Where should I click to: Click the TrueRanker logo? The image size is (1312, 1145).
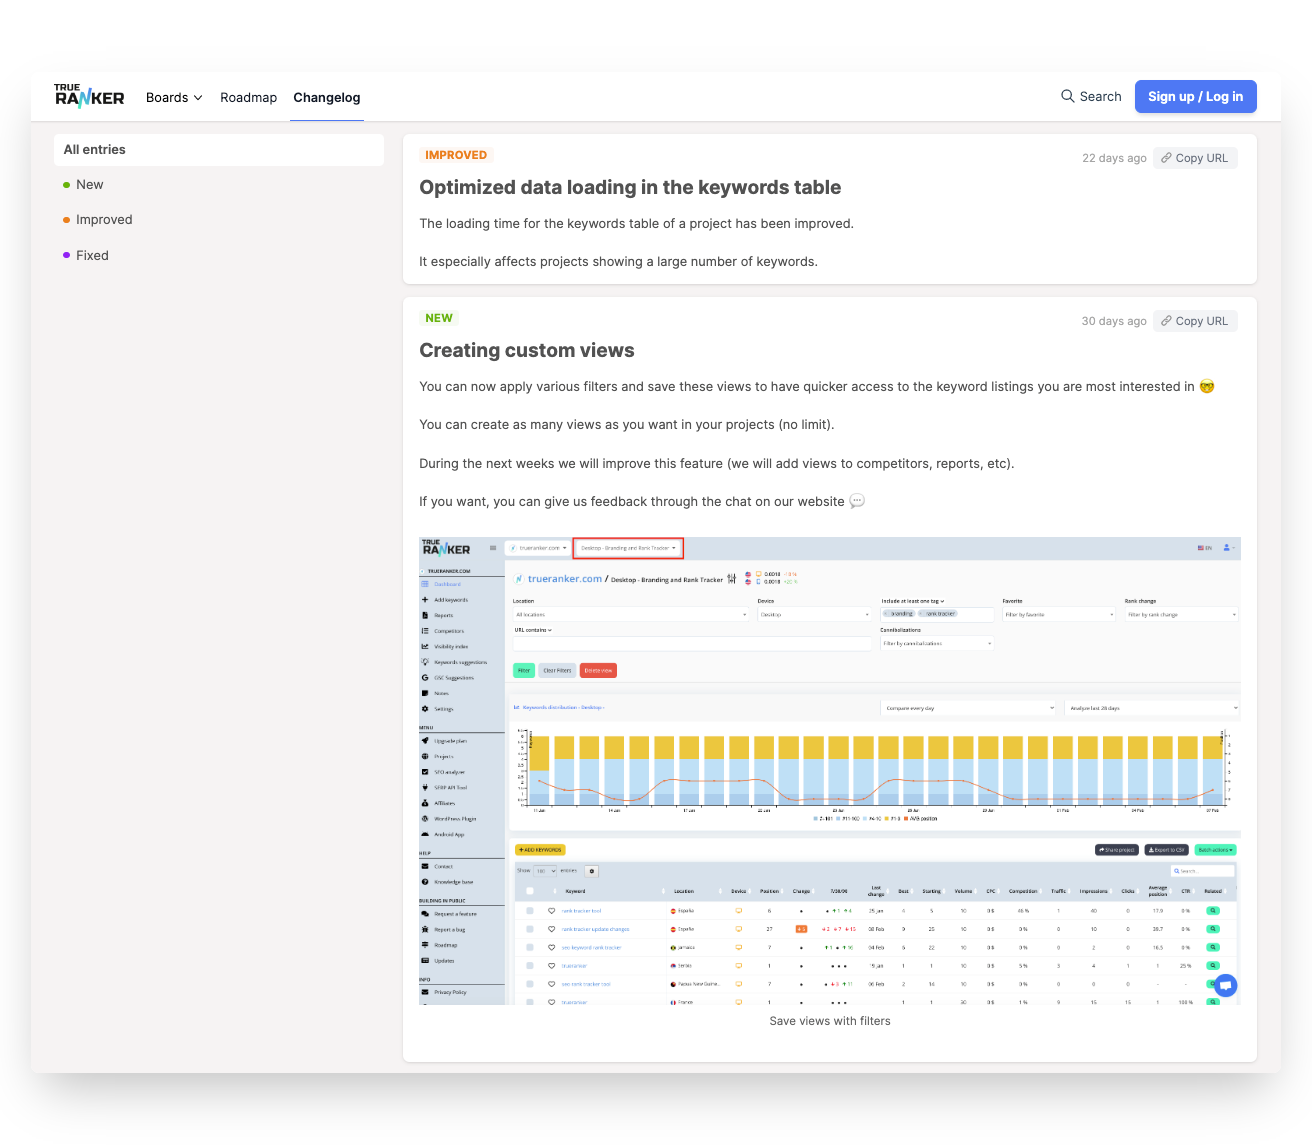coord(89,96)
